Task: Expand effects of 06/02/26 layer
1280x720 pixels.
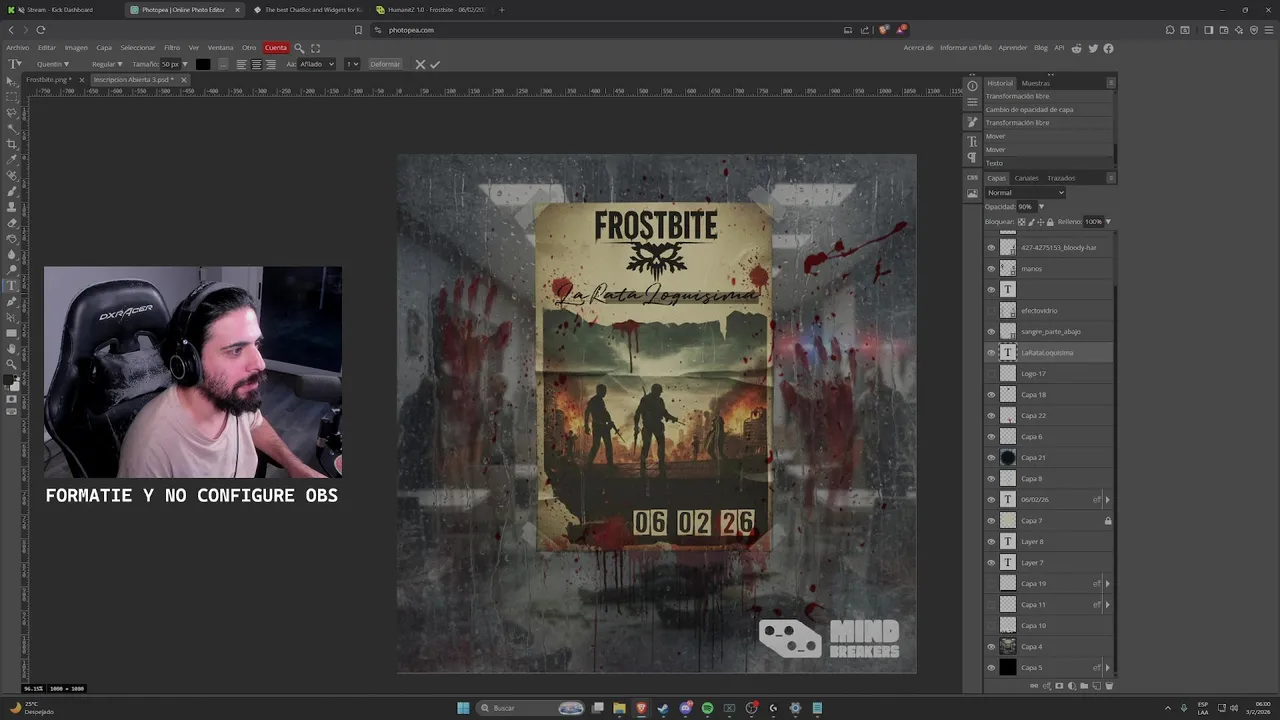Action: point(1107,500)
